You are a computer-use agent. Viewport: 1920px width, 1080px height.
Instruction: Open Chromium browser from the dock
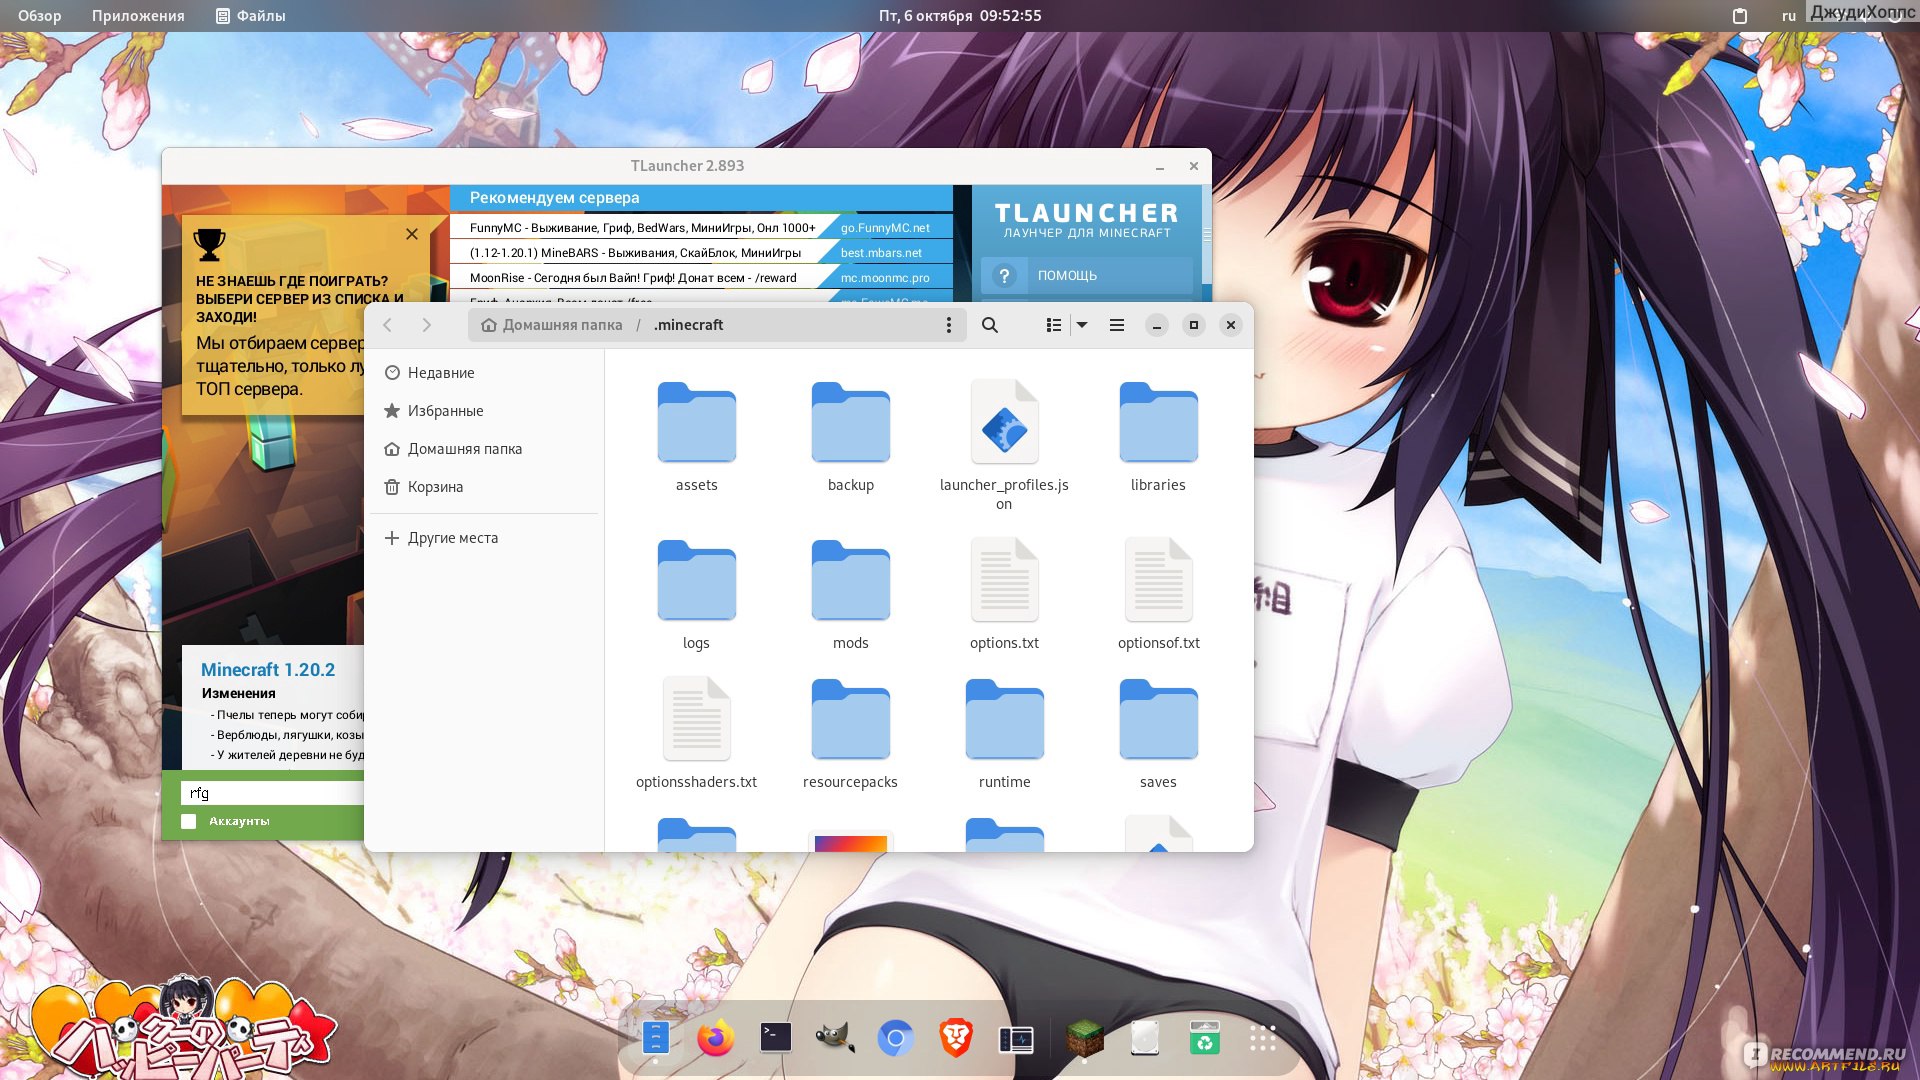pos(895,1039)
